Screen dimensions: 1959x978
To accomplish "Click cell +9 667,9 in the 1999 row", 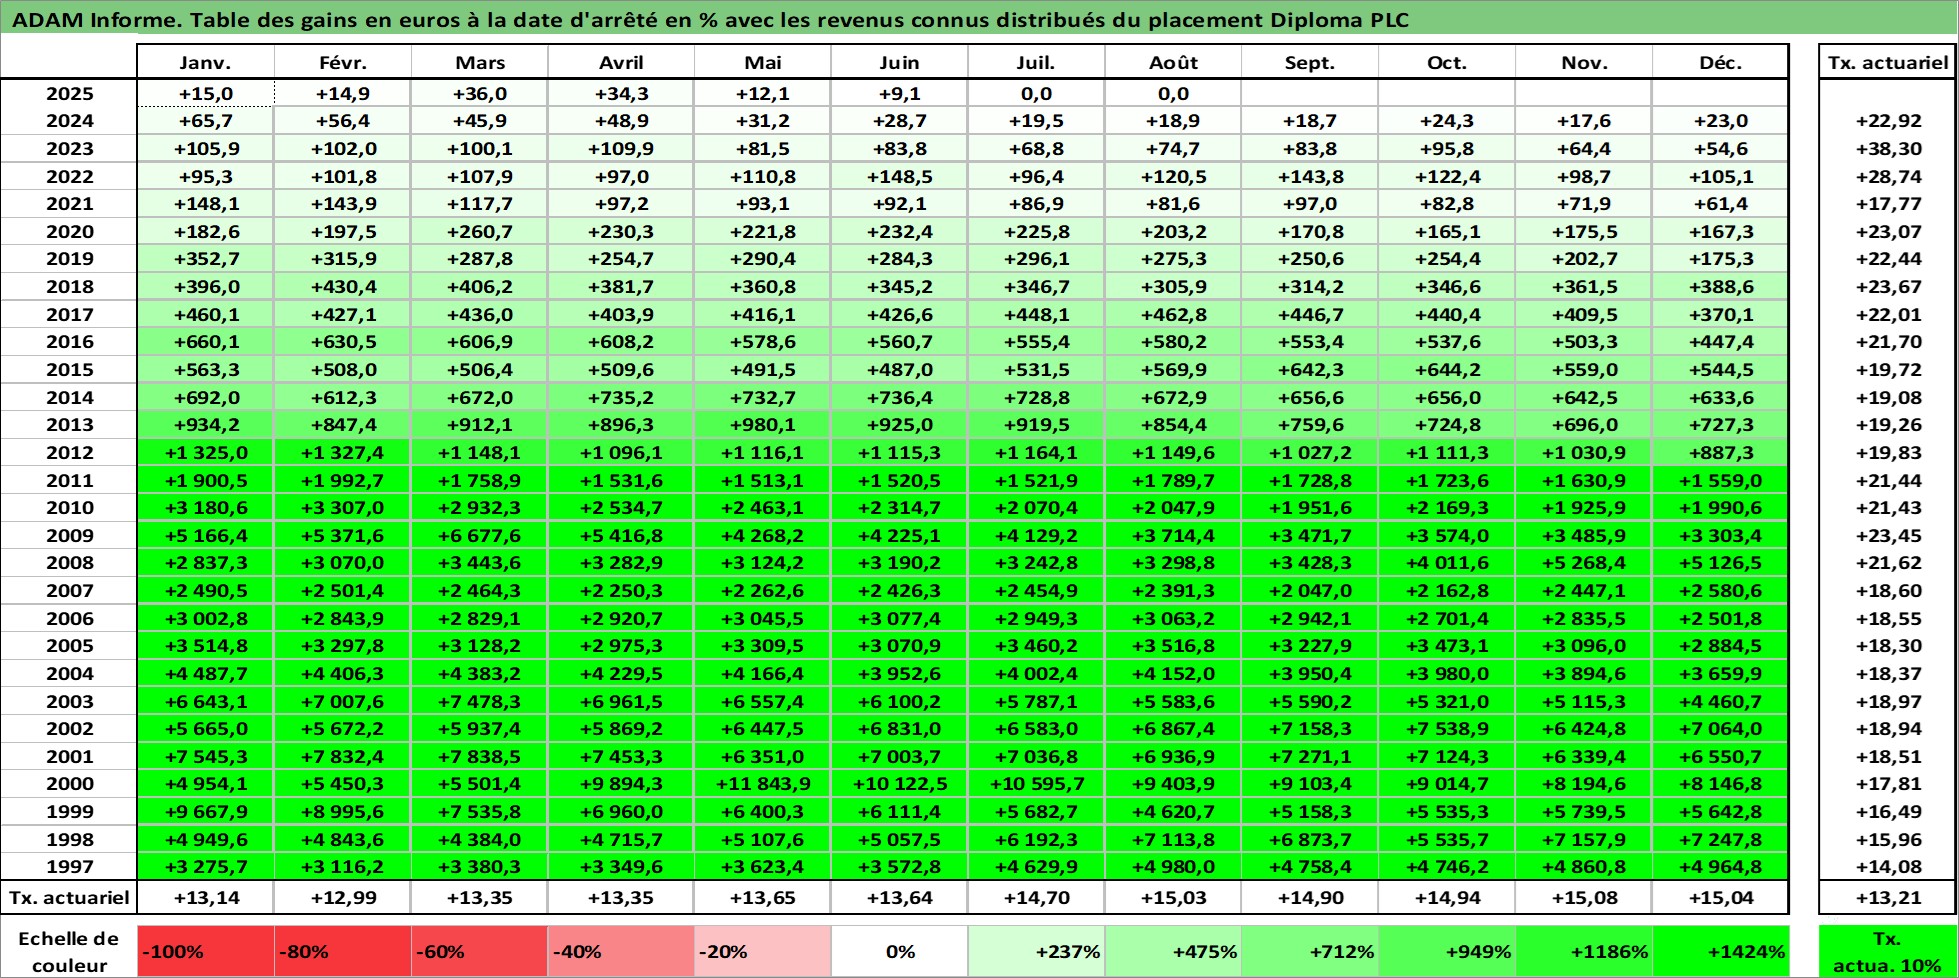I will click(206, 812).
